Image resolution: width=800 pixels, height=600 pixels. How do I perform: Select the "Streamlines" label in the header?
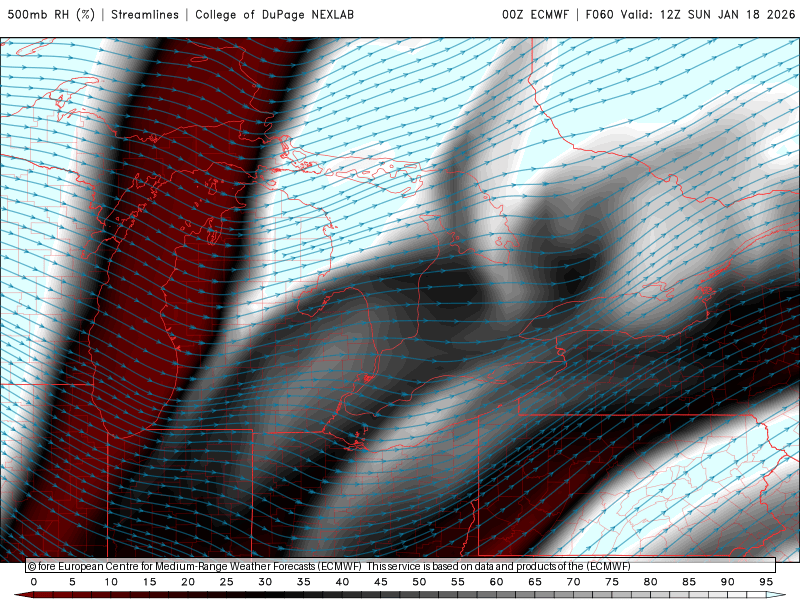click(x=145, y=15)
